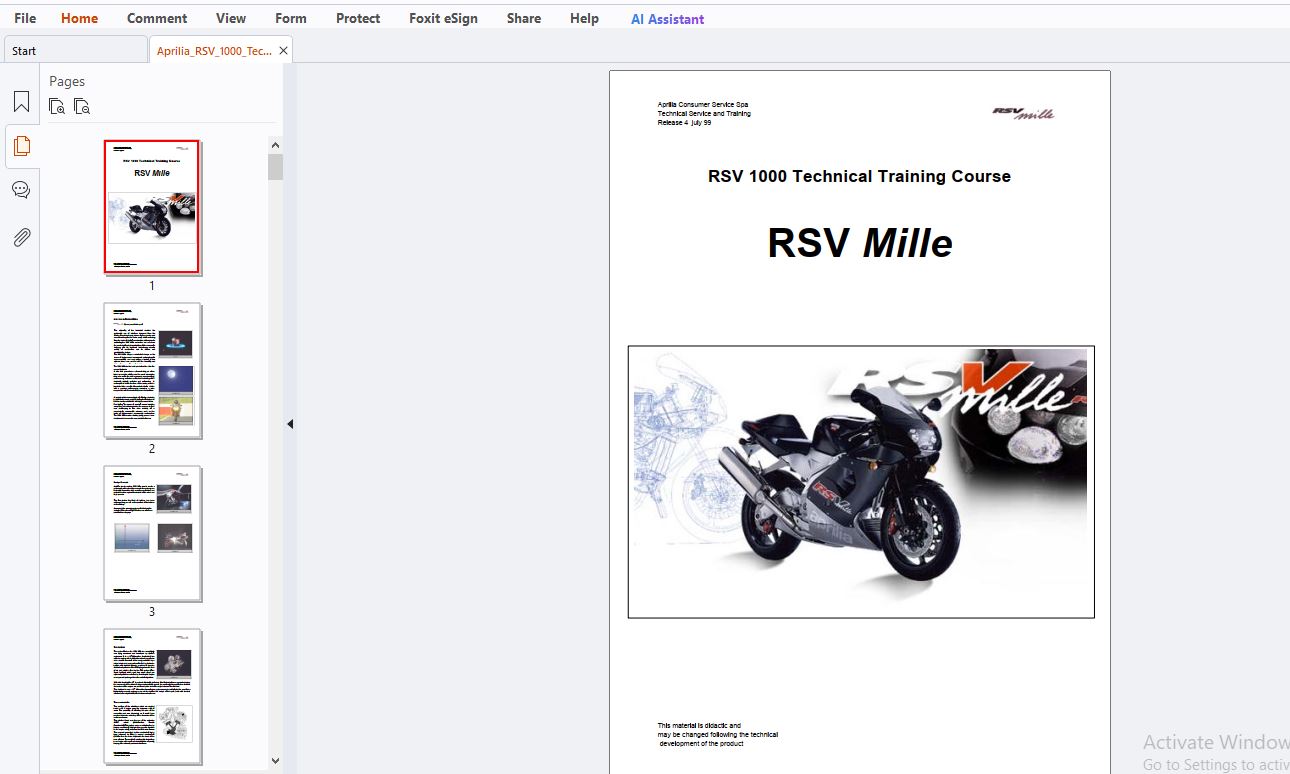Launch the AI Assistant

tap(667, 19)
